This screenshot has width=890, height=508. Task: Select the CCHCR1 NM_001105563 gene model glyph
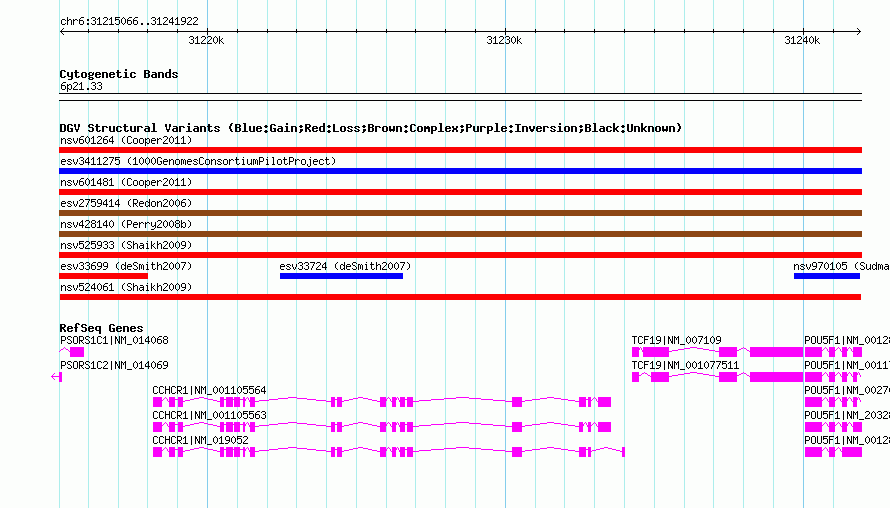(x=382, y=427)
